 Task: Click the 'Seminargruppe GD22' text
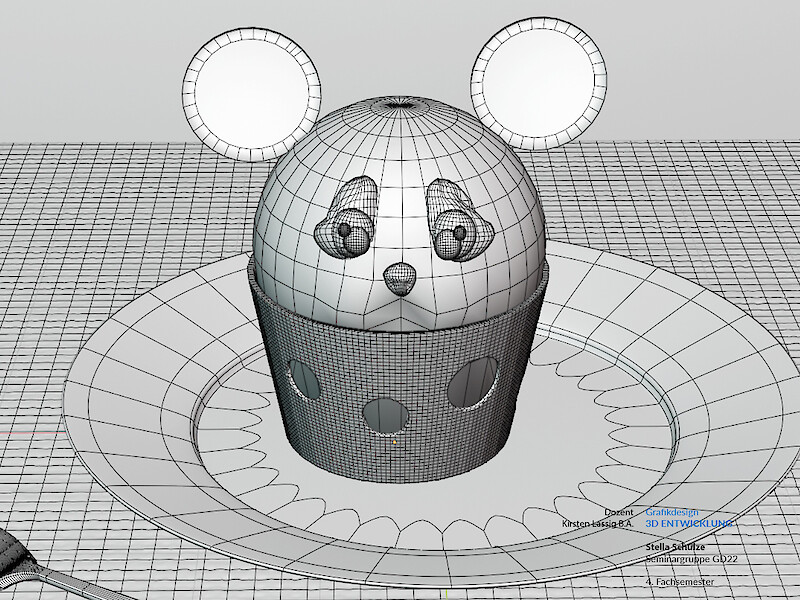click(691, 559)
